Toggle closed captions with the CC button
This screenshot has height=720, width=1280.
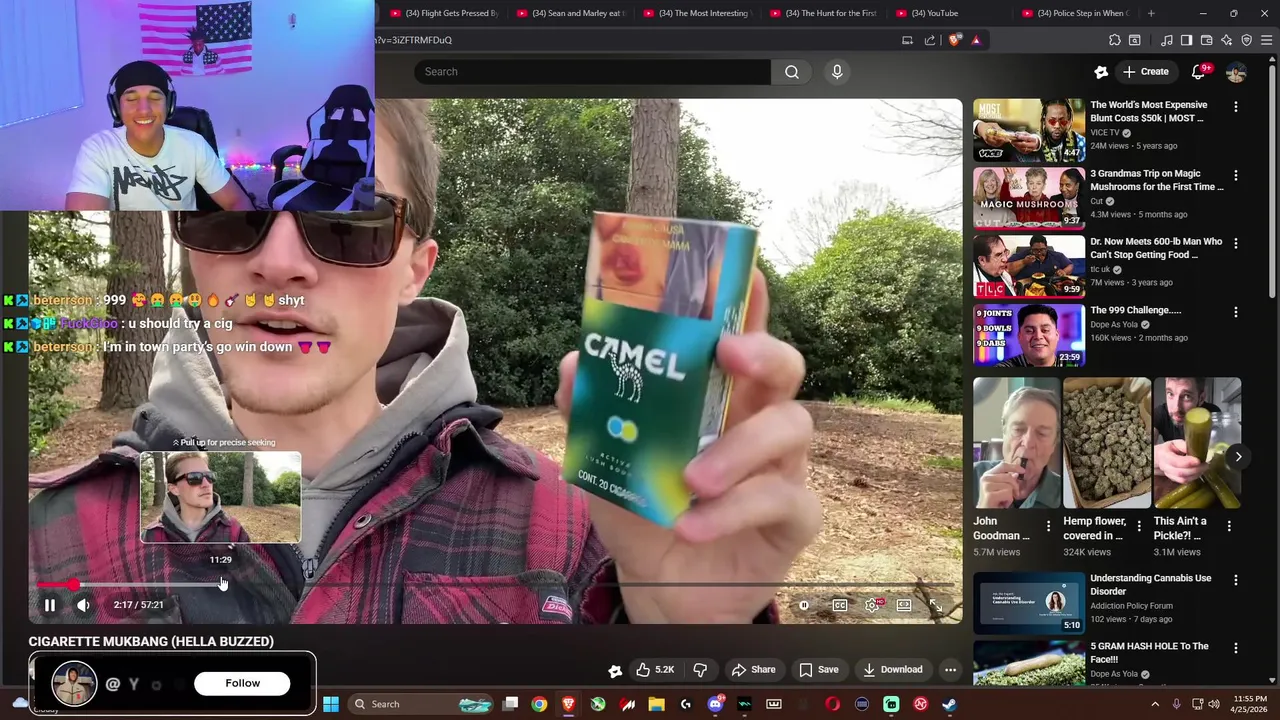pos(840,605)
